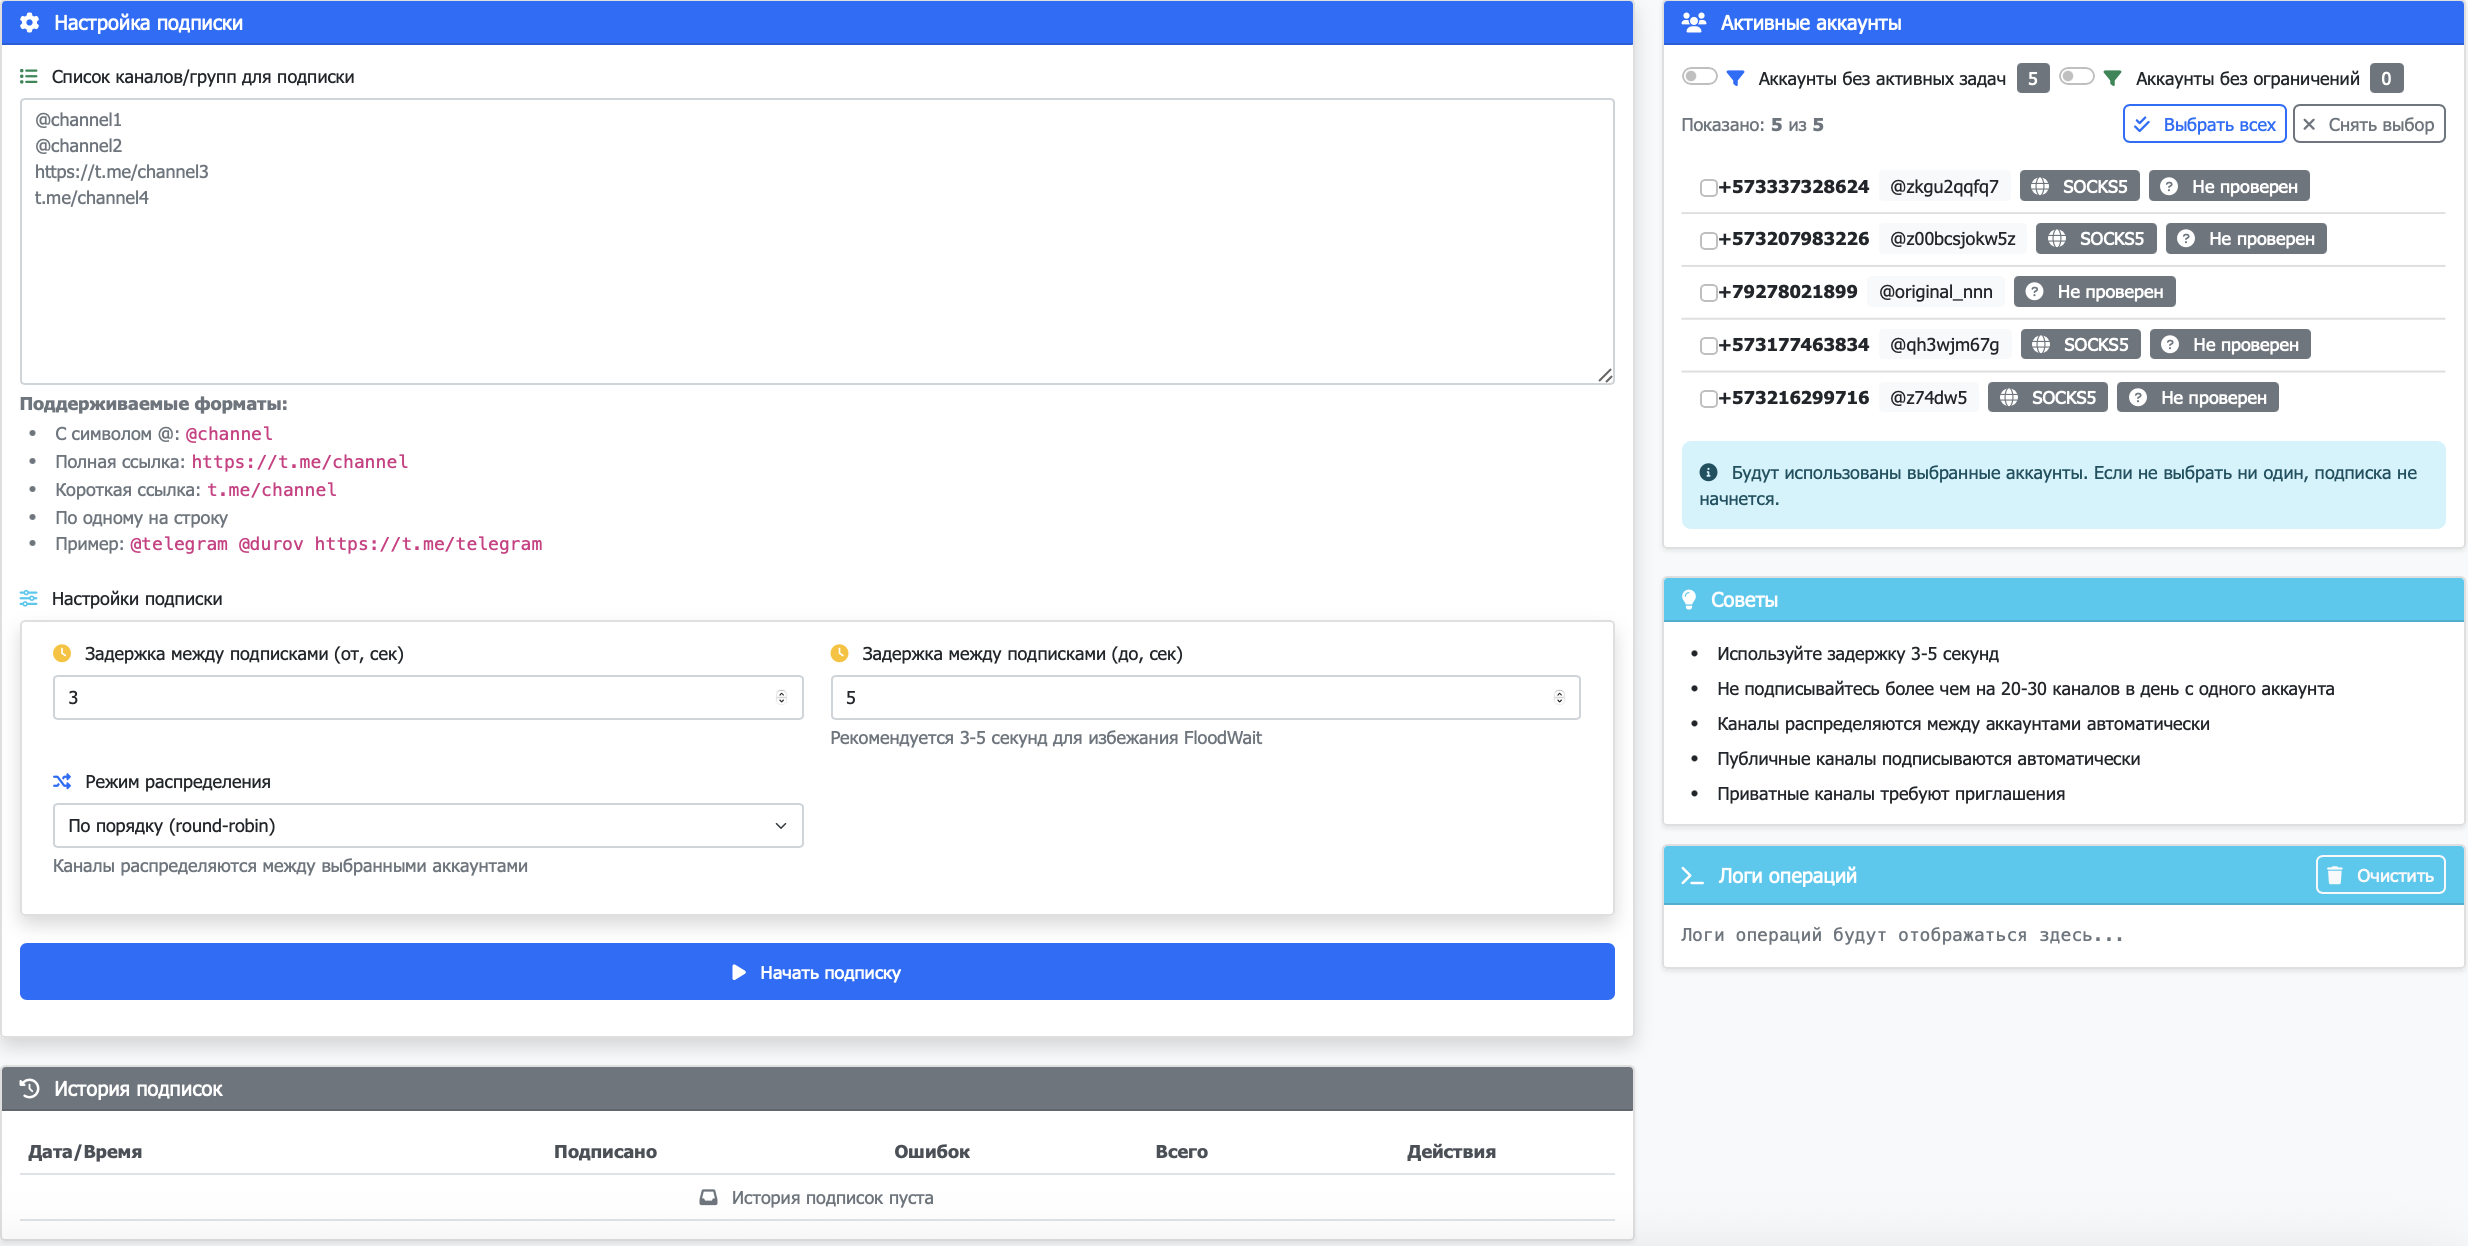This screenshot has width=2468, height=1246.
Task: Toggle Аккаунты без ограничений switch
Action: (2076, 77)
